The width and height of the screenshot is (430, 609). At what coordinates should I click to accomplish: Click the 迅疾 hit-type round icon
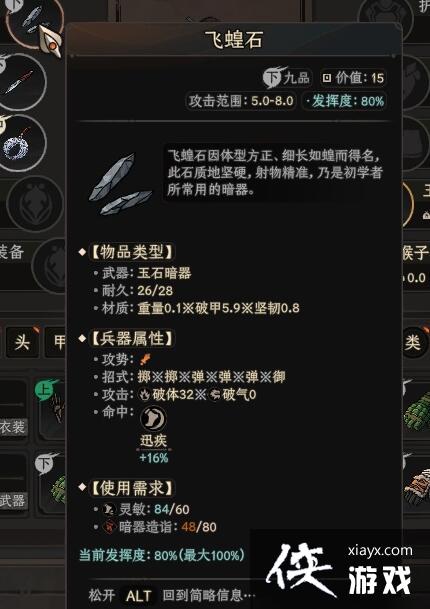pyautogui.click(x=153, y=419)
